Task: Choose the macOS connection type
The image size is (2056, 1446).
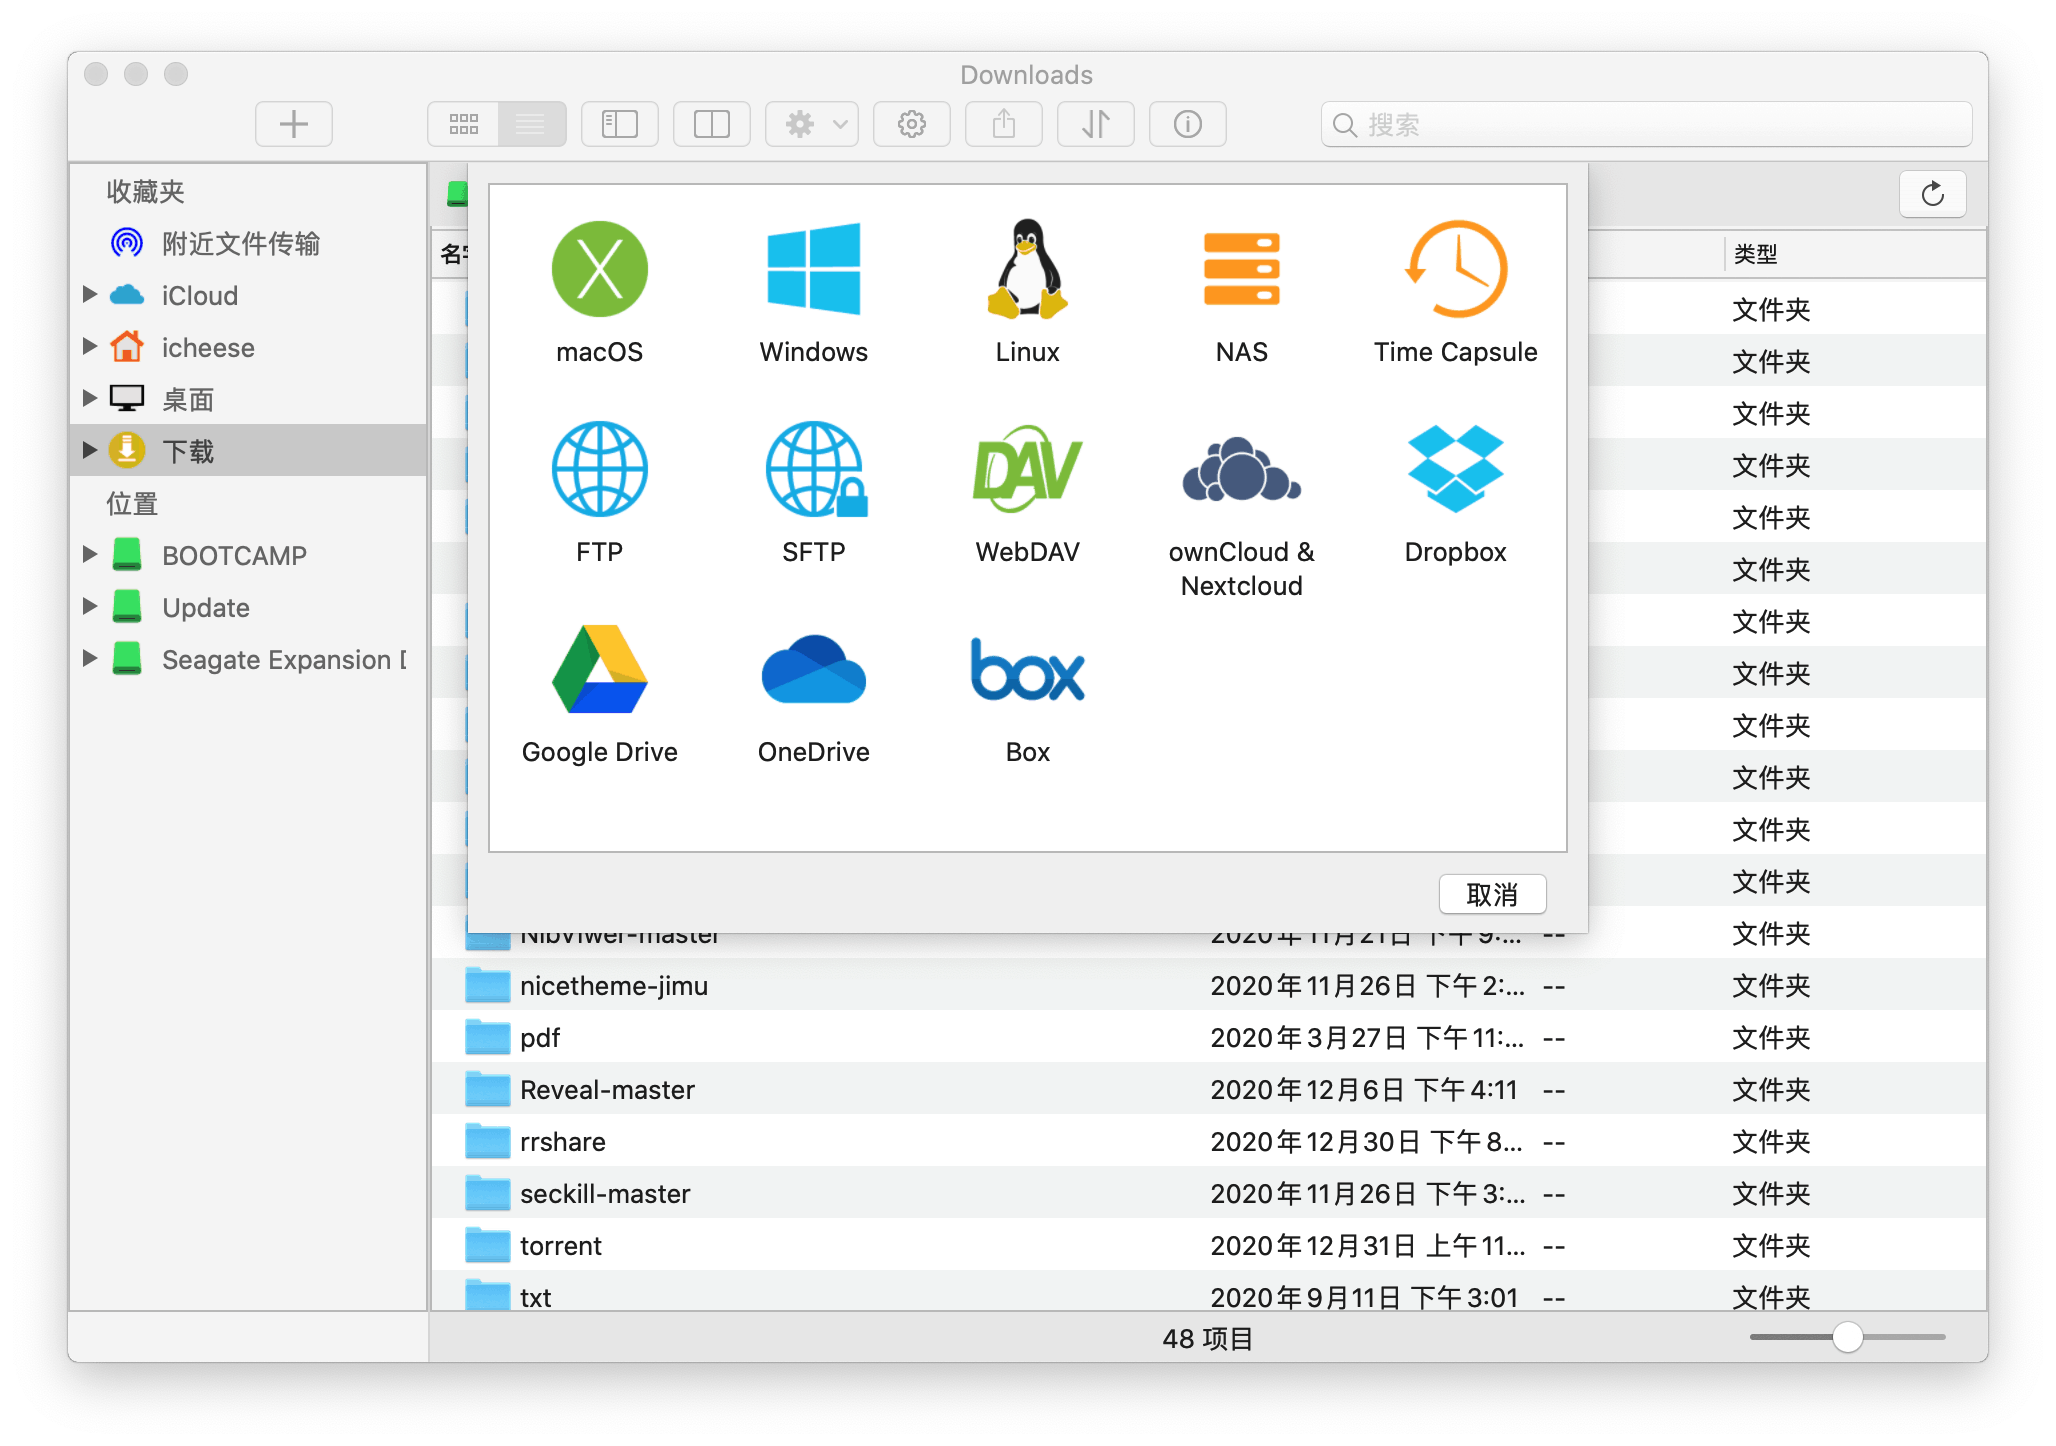Action: pos(599,270)
